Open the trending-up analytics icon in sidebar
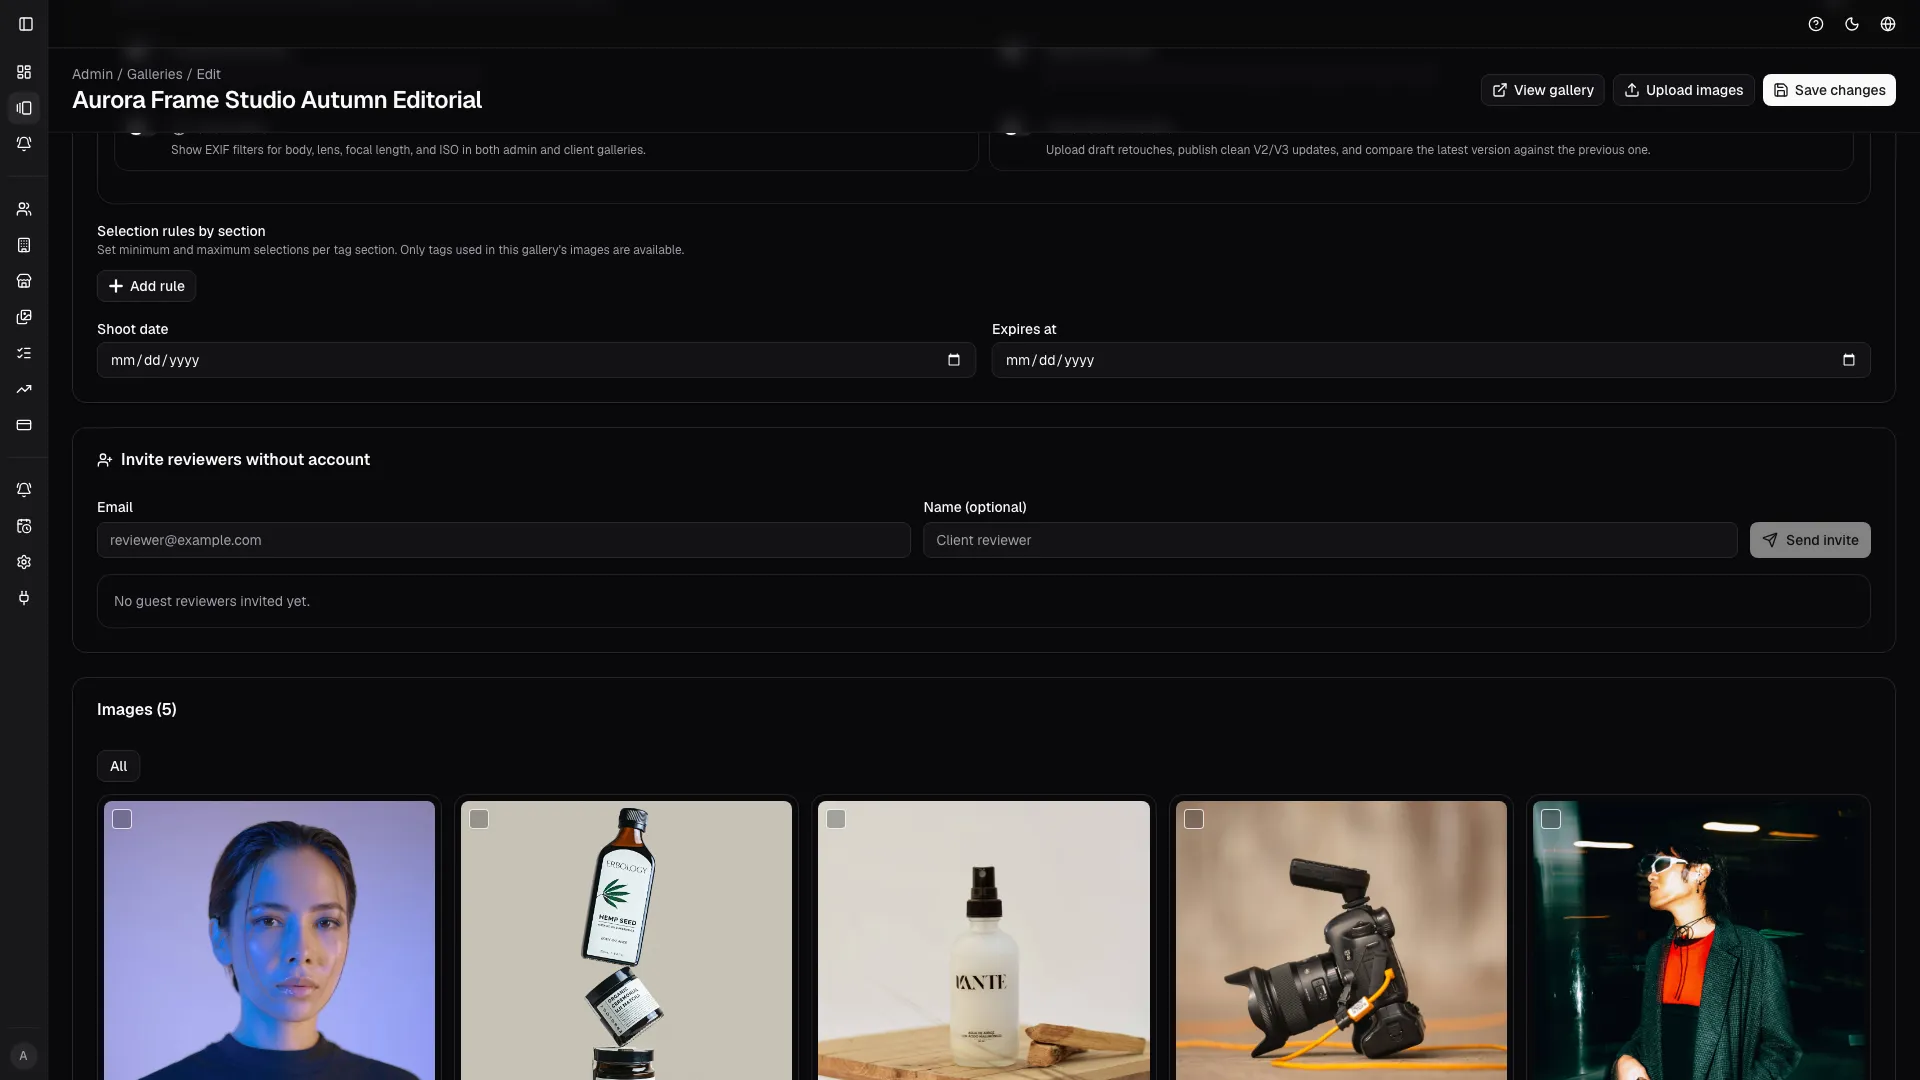 (x=24, y=389)
